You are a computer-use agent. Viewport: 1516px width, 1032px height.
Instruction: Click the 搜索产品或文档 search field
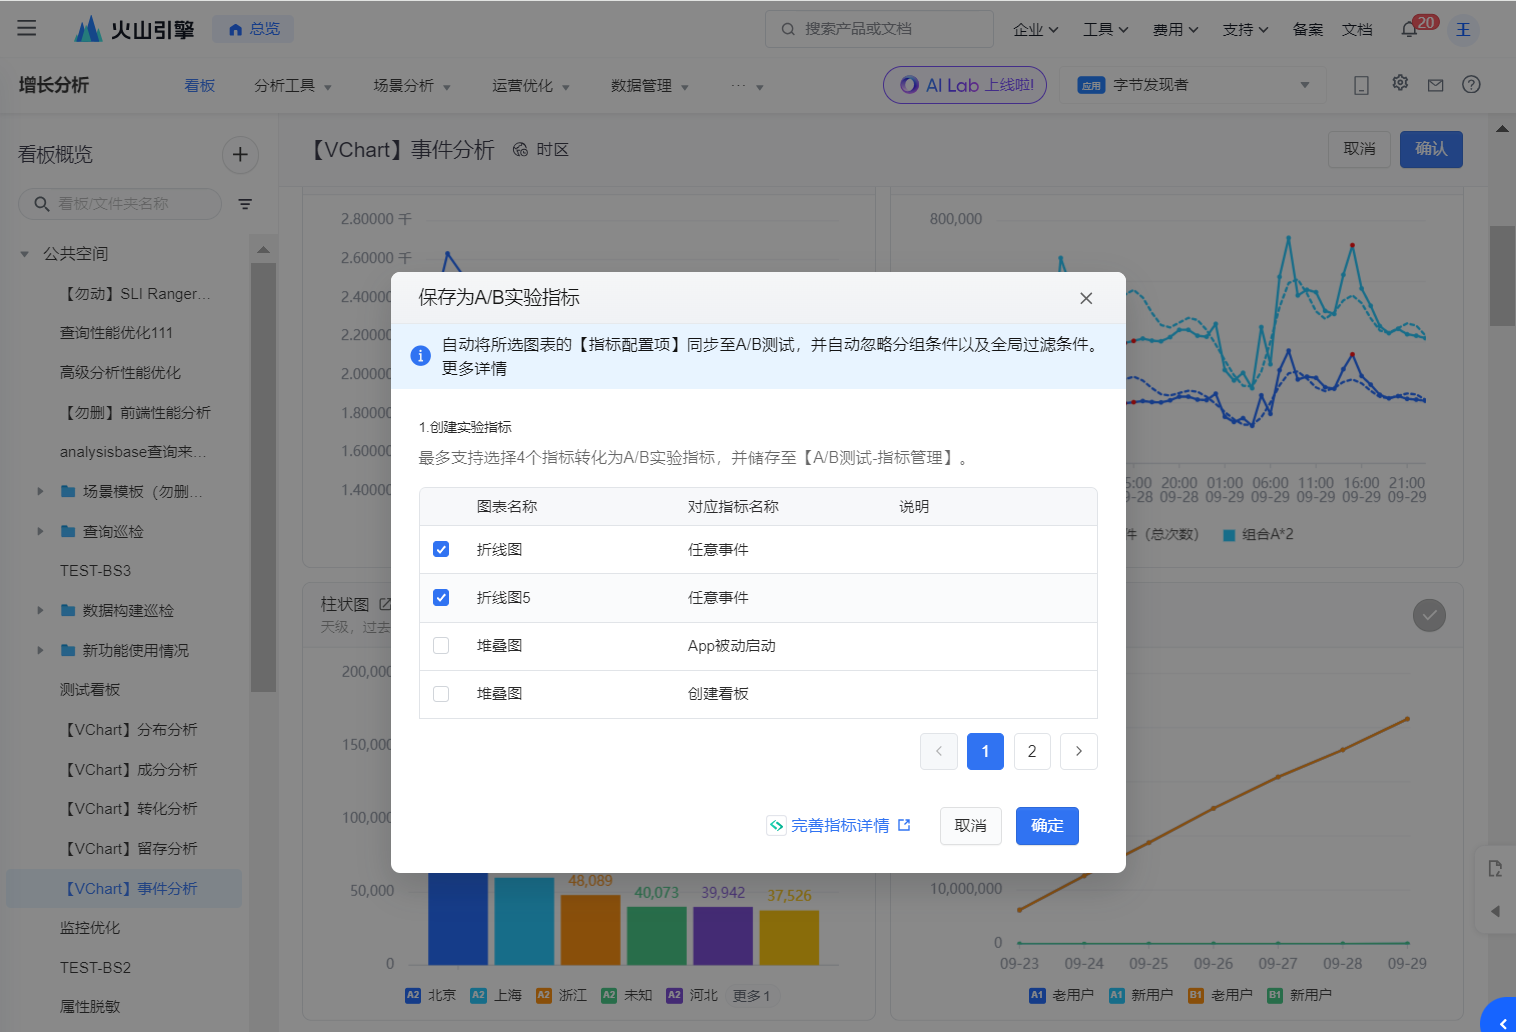(x=879, y=29)
